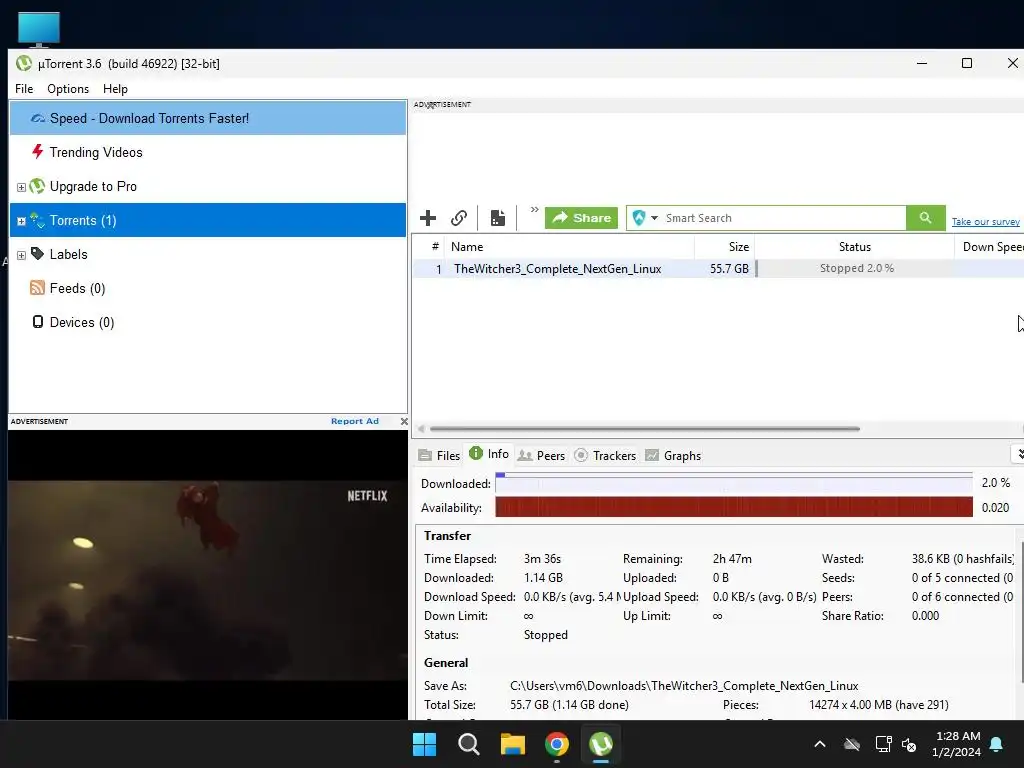Click into the Smart Search field

coord(782,217)
